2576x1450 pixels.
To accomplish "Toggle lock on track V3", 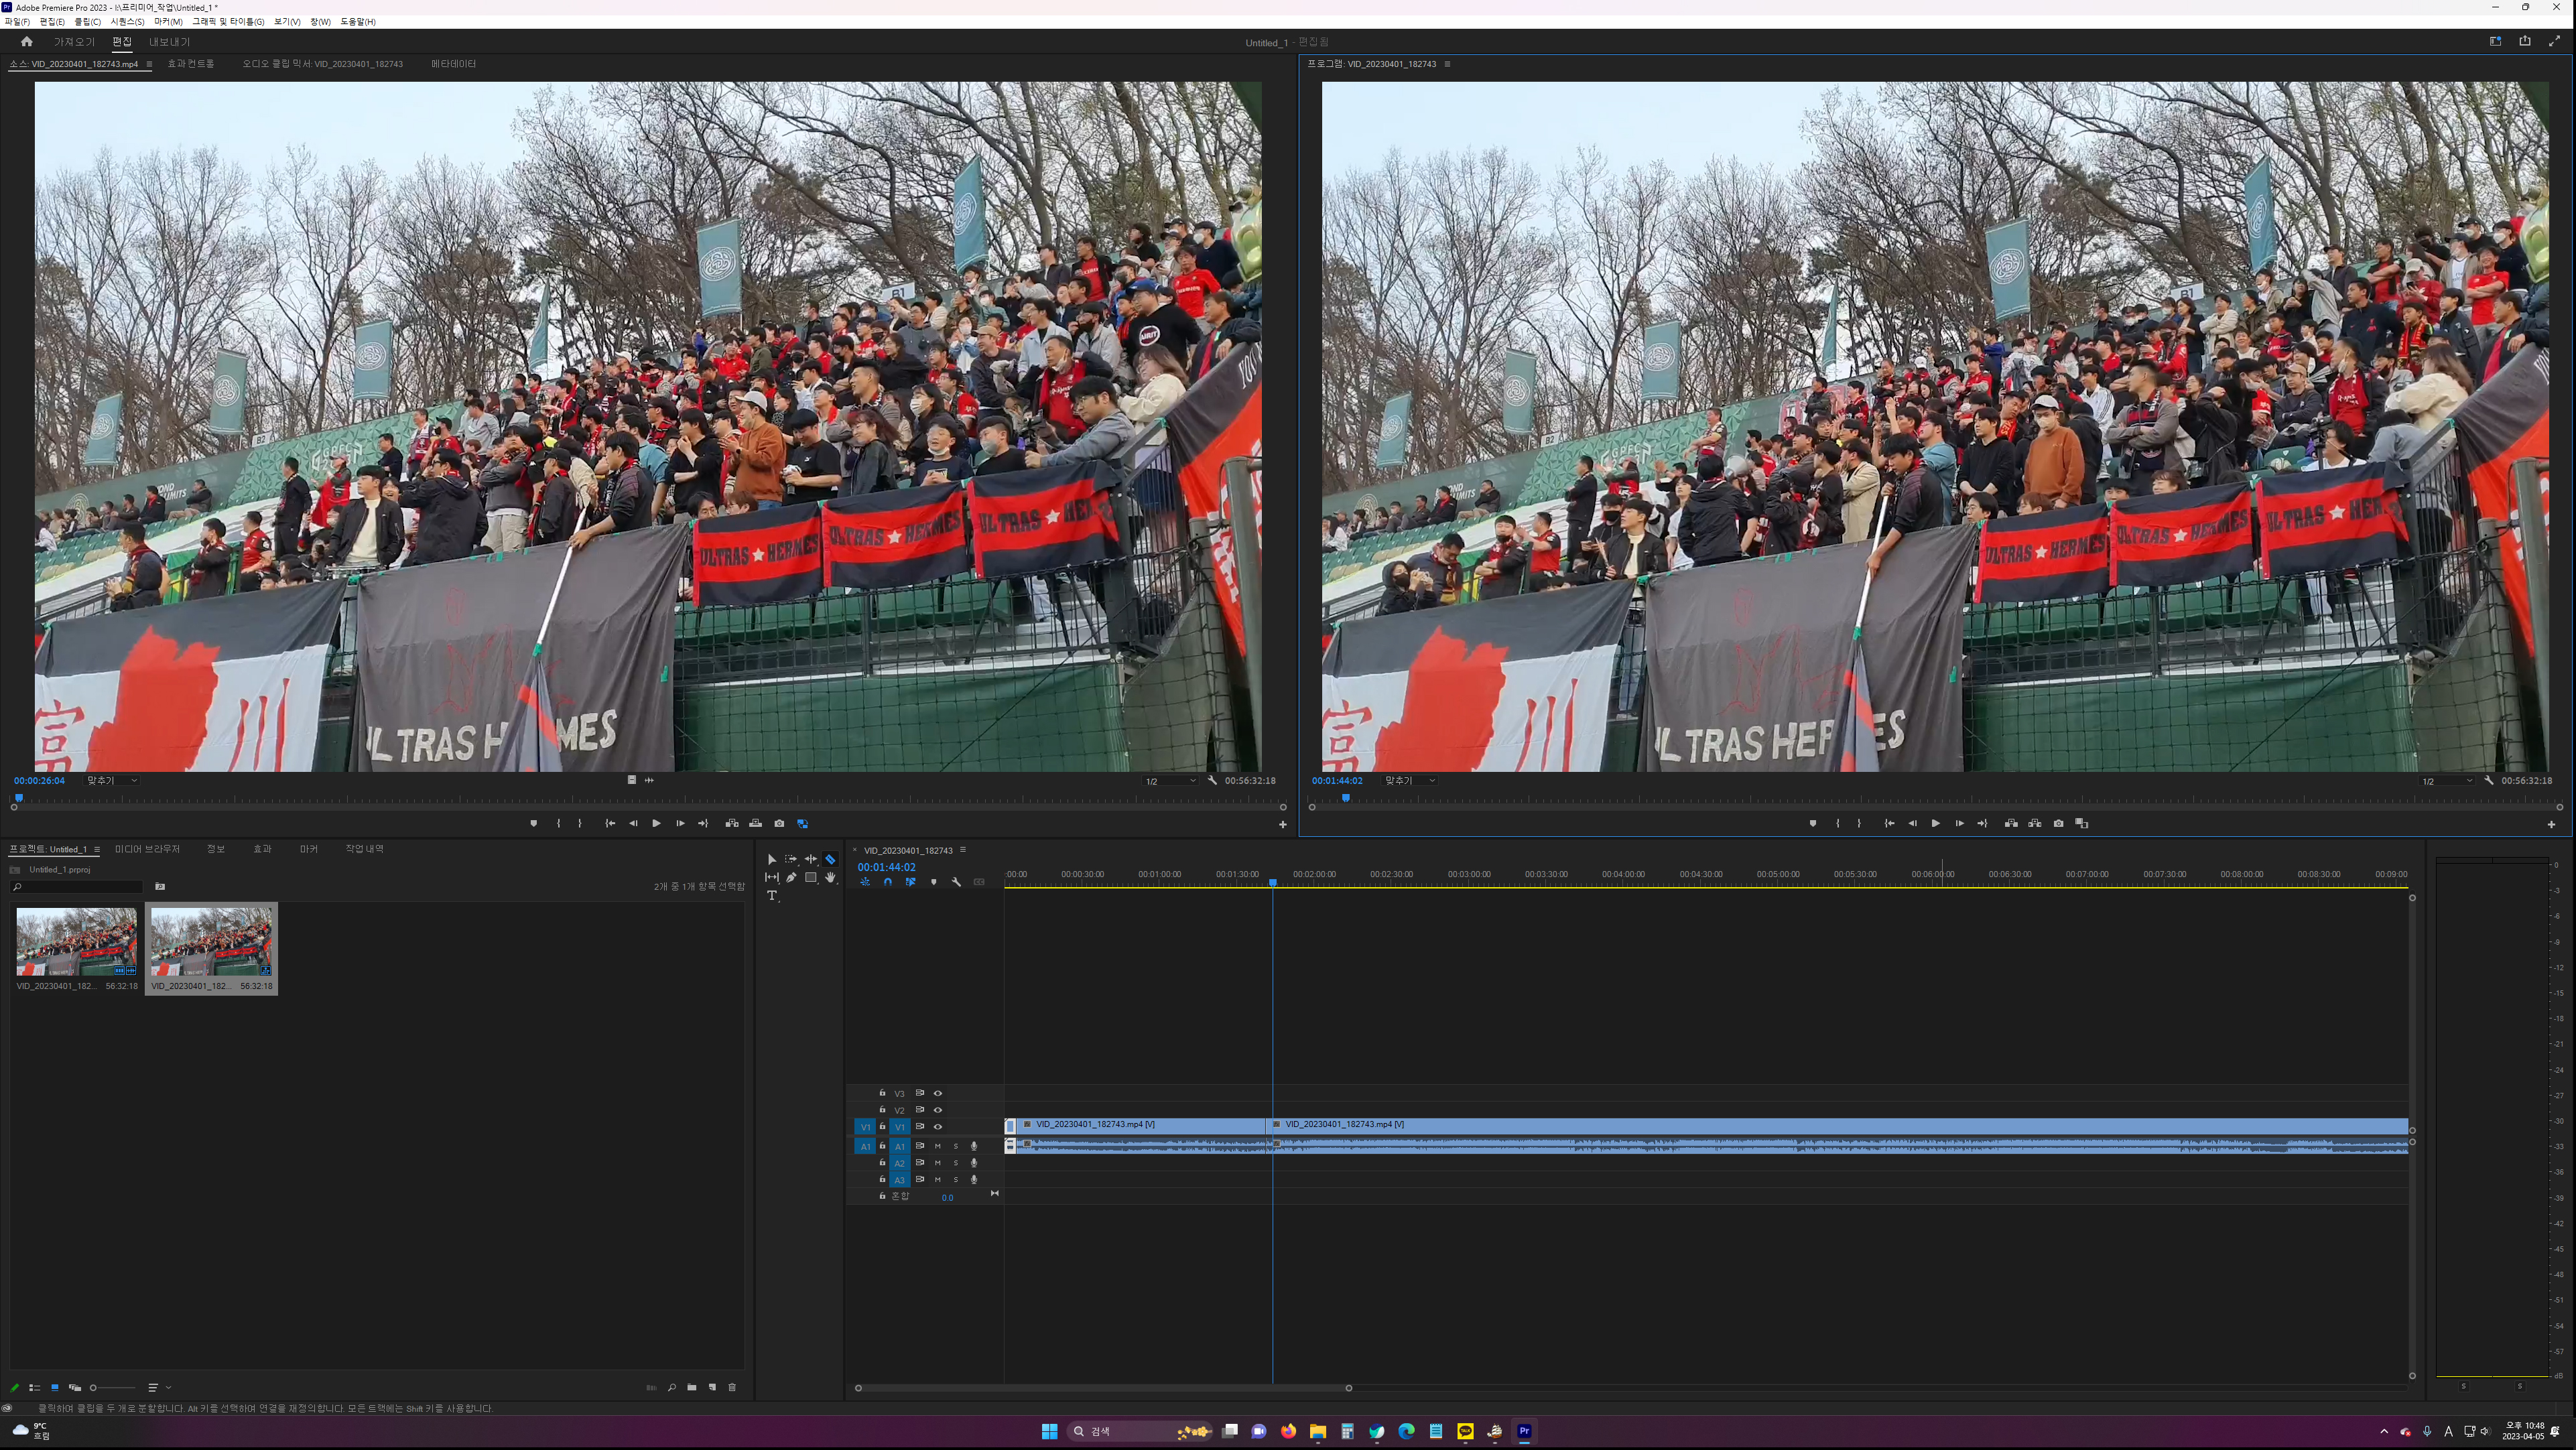I will tap(882, 1093).
